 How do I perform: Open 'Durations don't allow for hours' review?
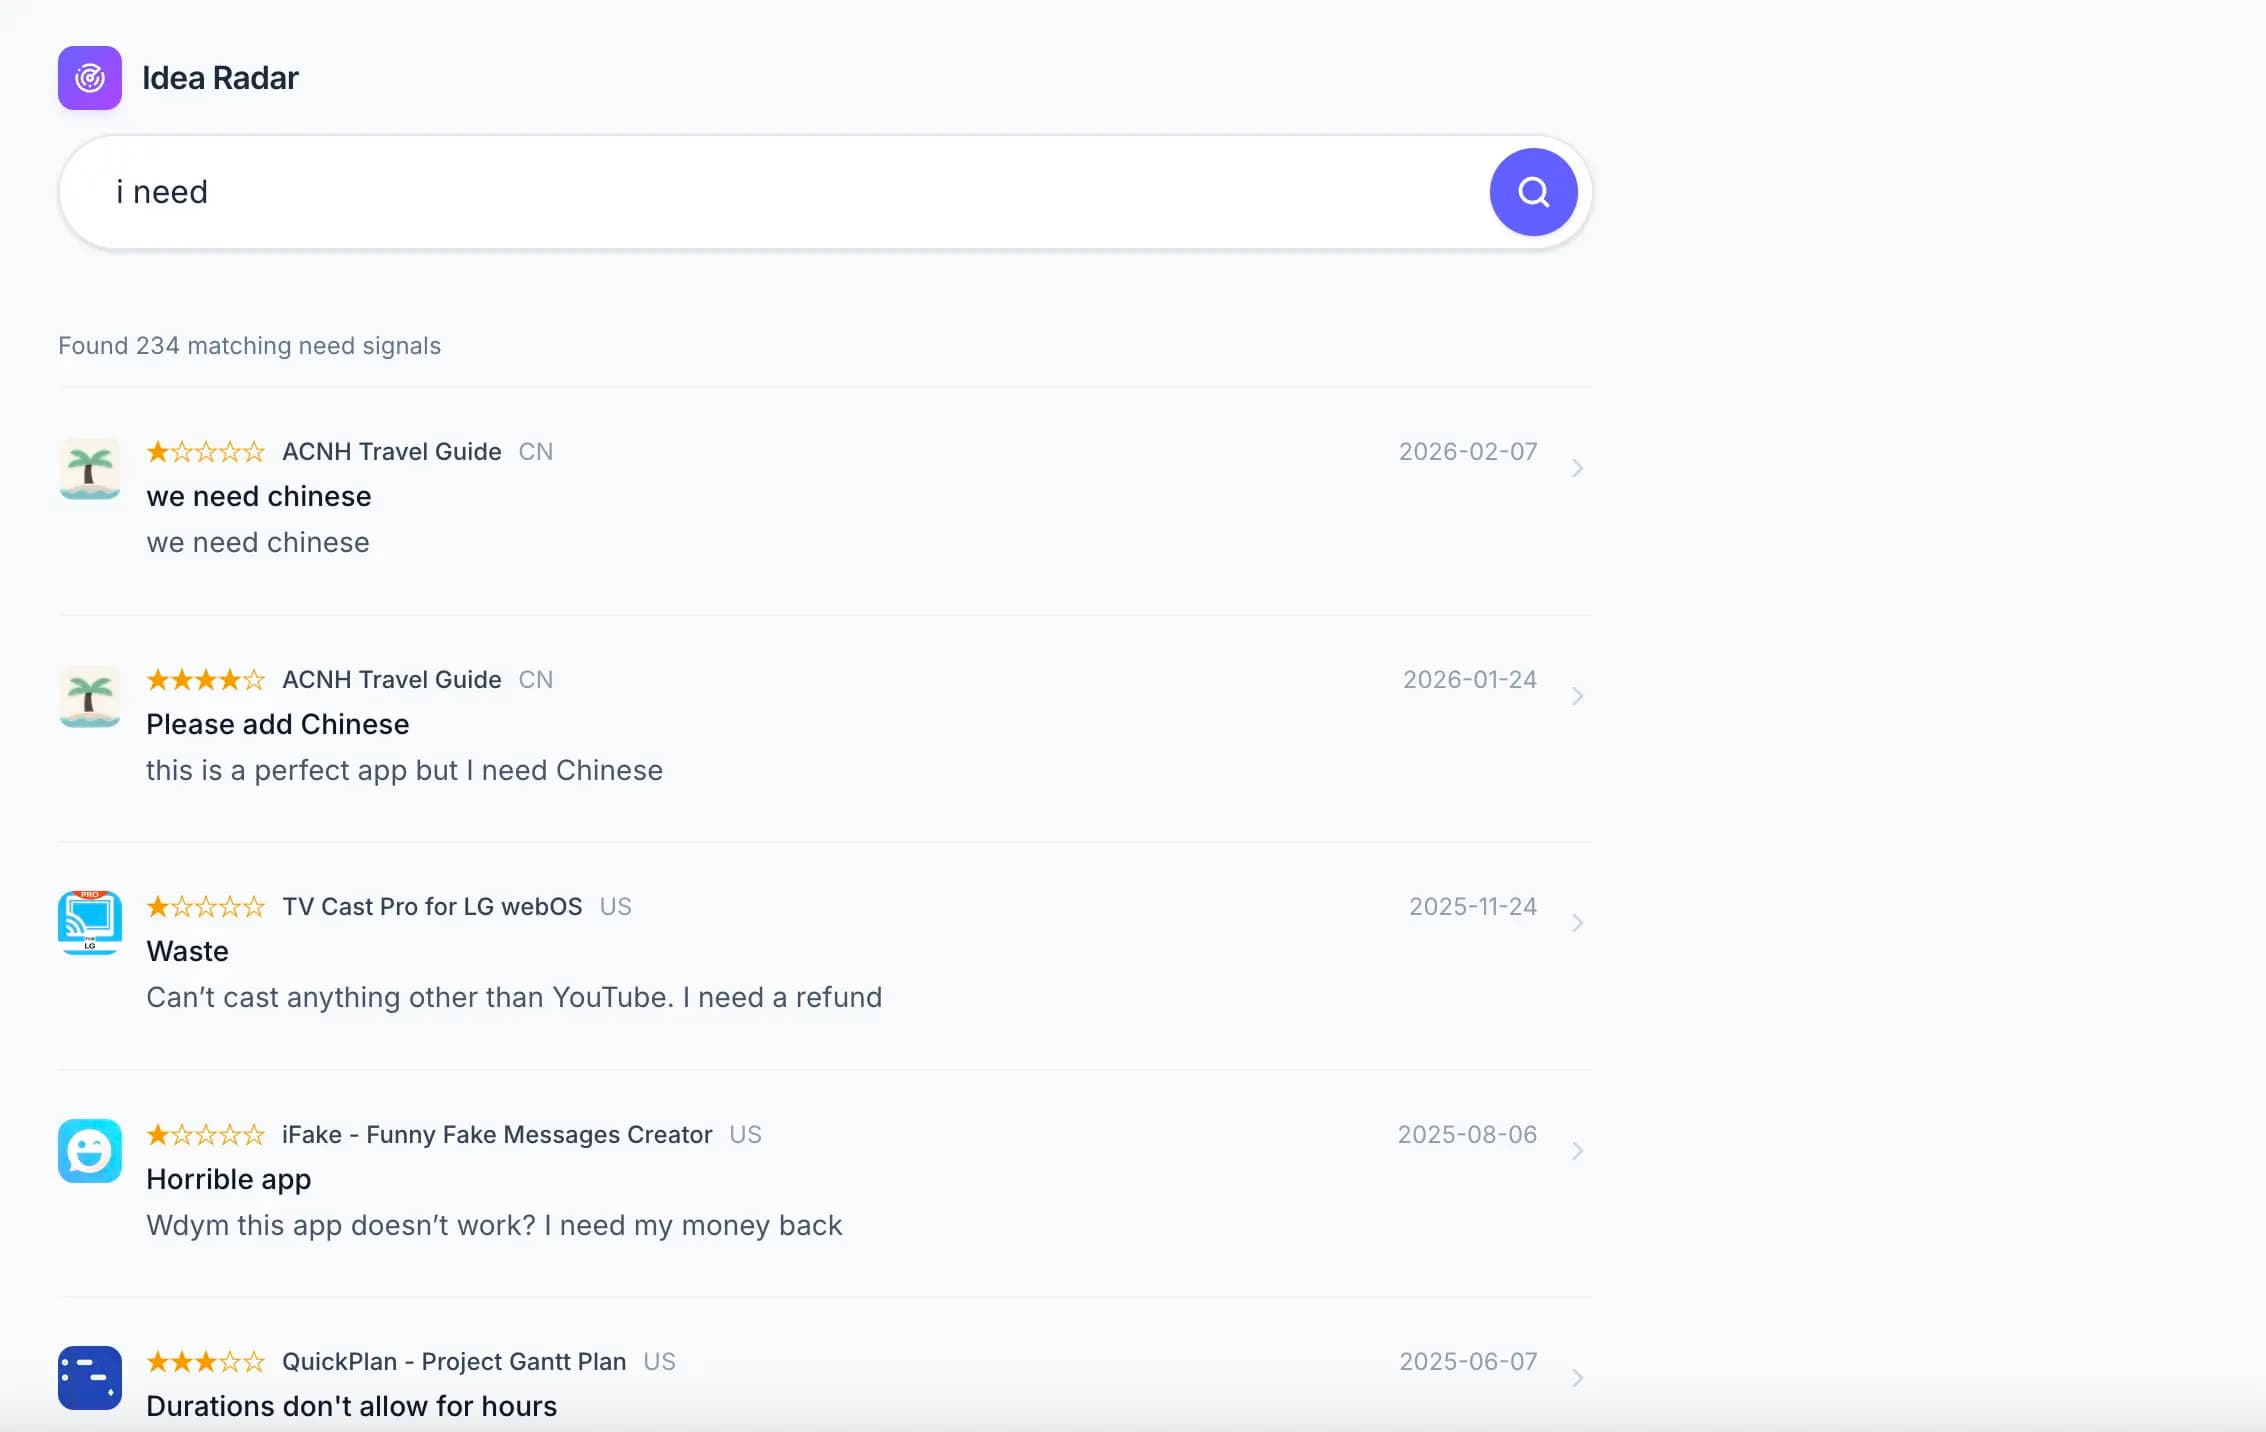[352, 1406]
